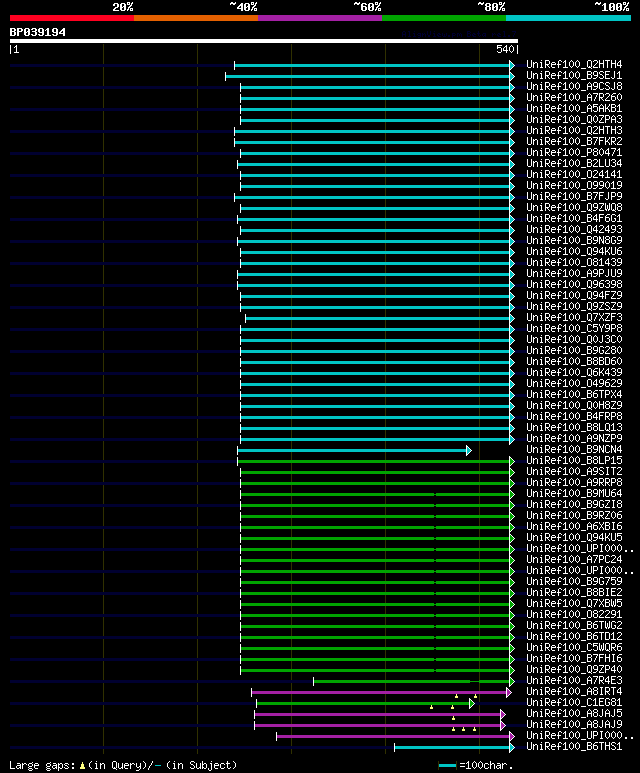This screenshot has width=640, height=773.
Task: Open the UniRef100_Q94KU5 hit
Action: [574, 537]
